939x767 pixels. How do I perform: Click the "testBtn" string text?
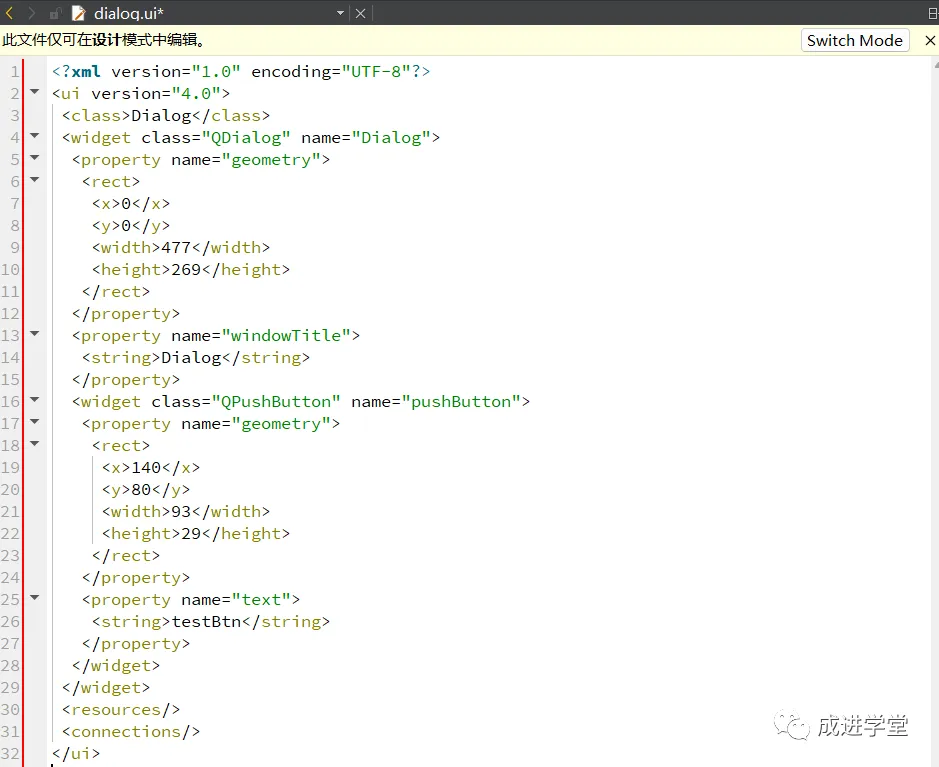(x=207, y=622)
